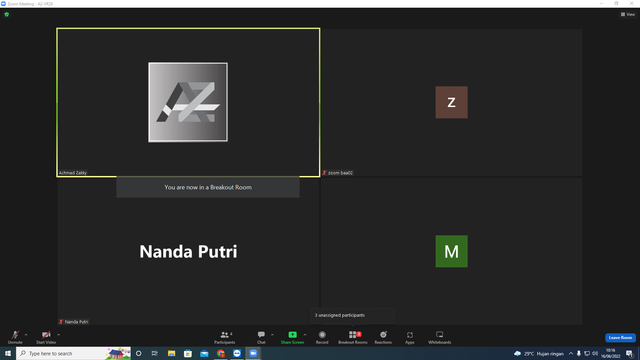Open the weather widget showing 29°C

[539, 353]
